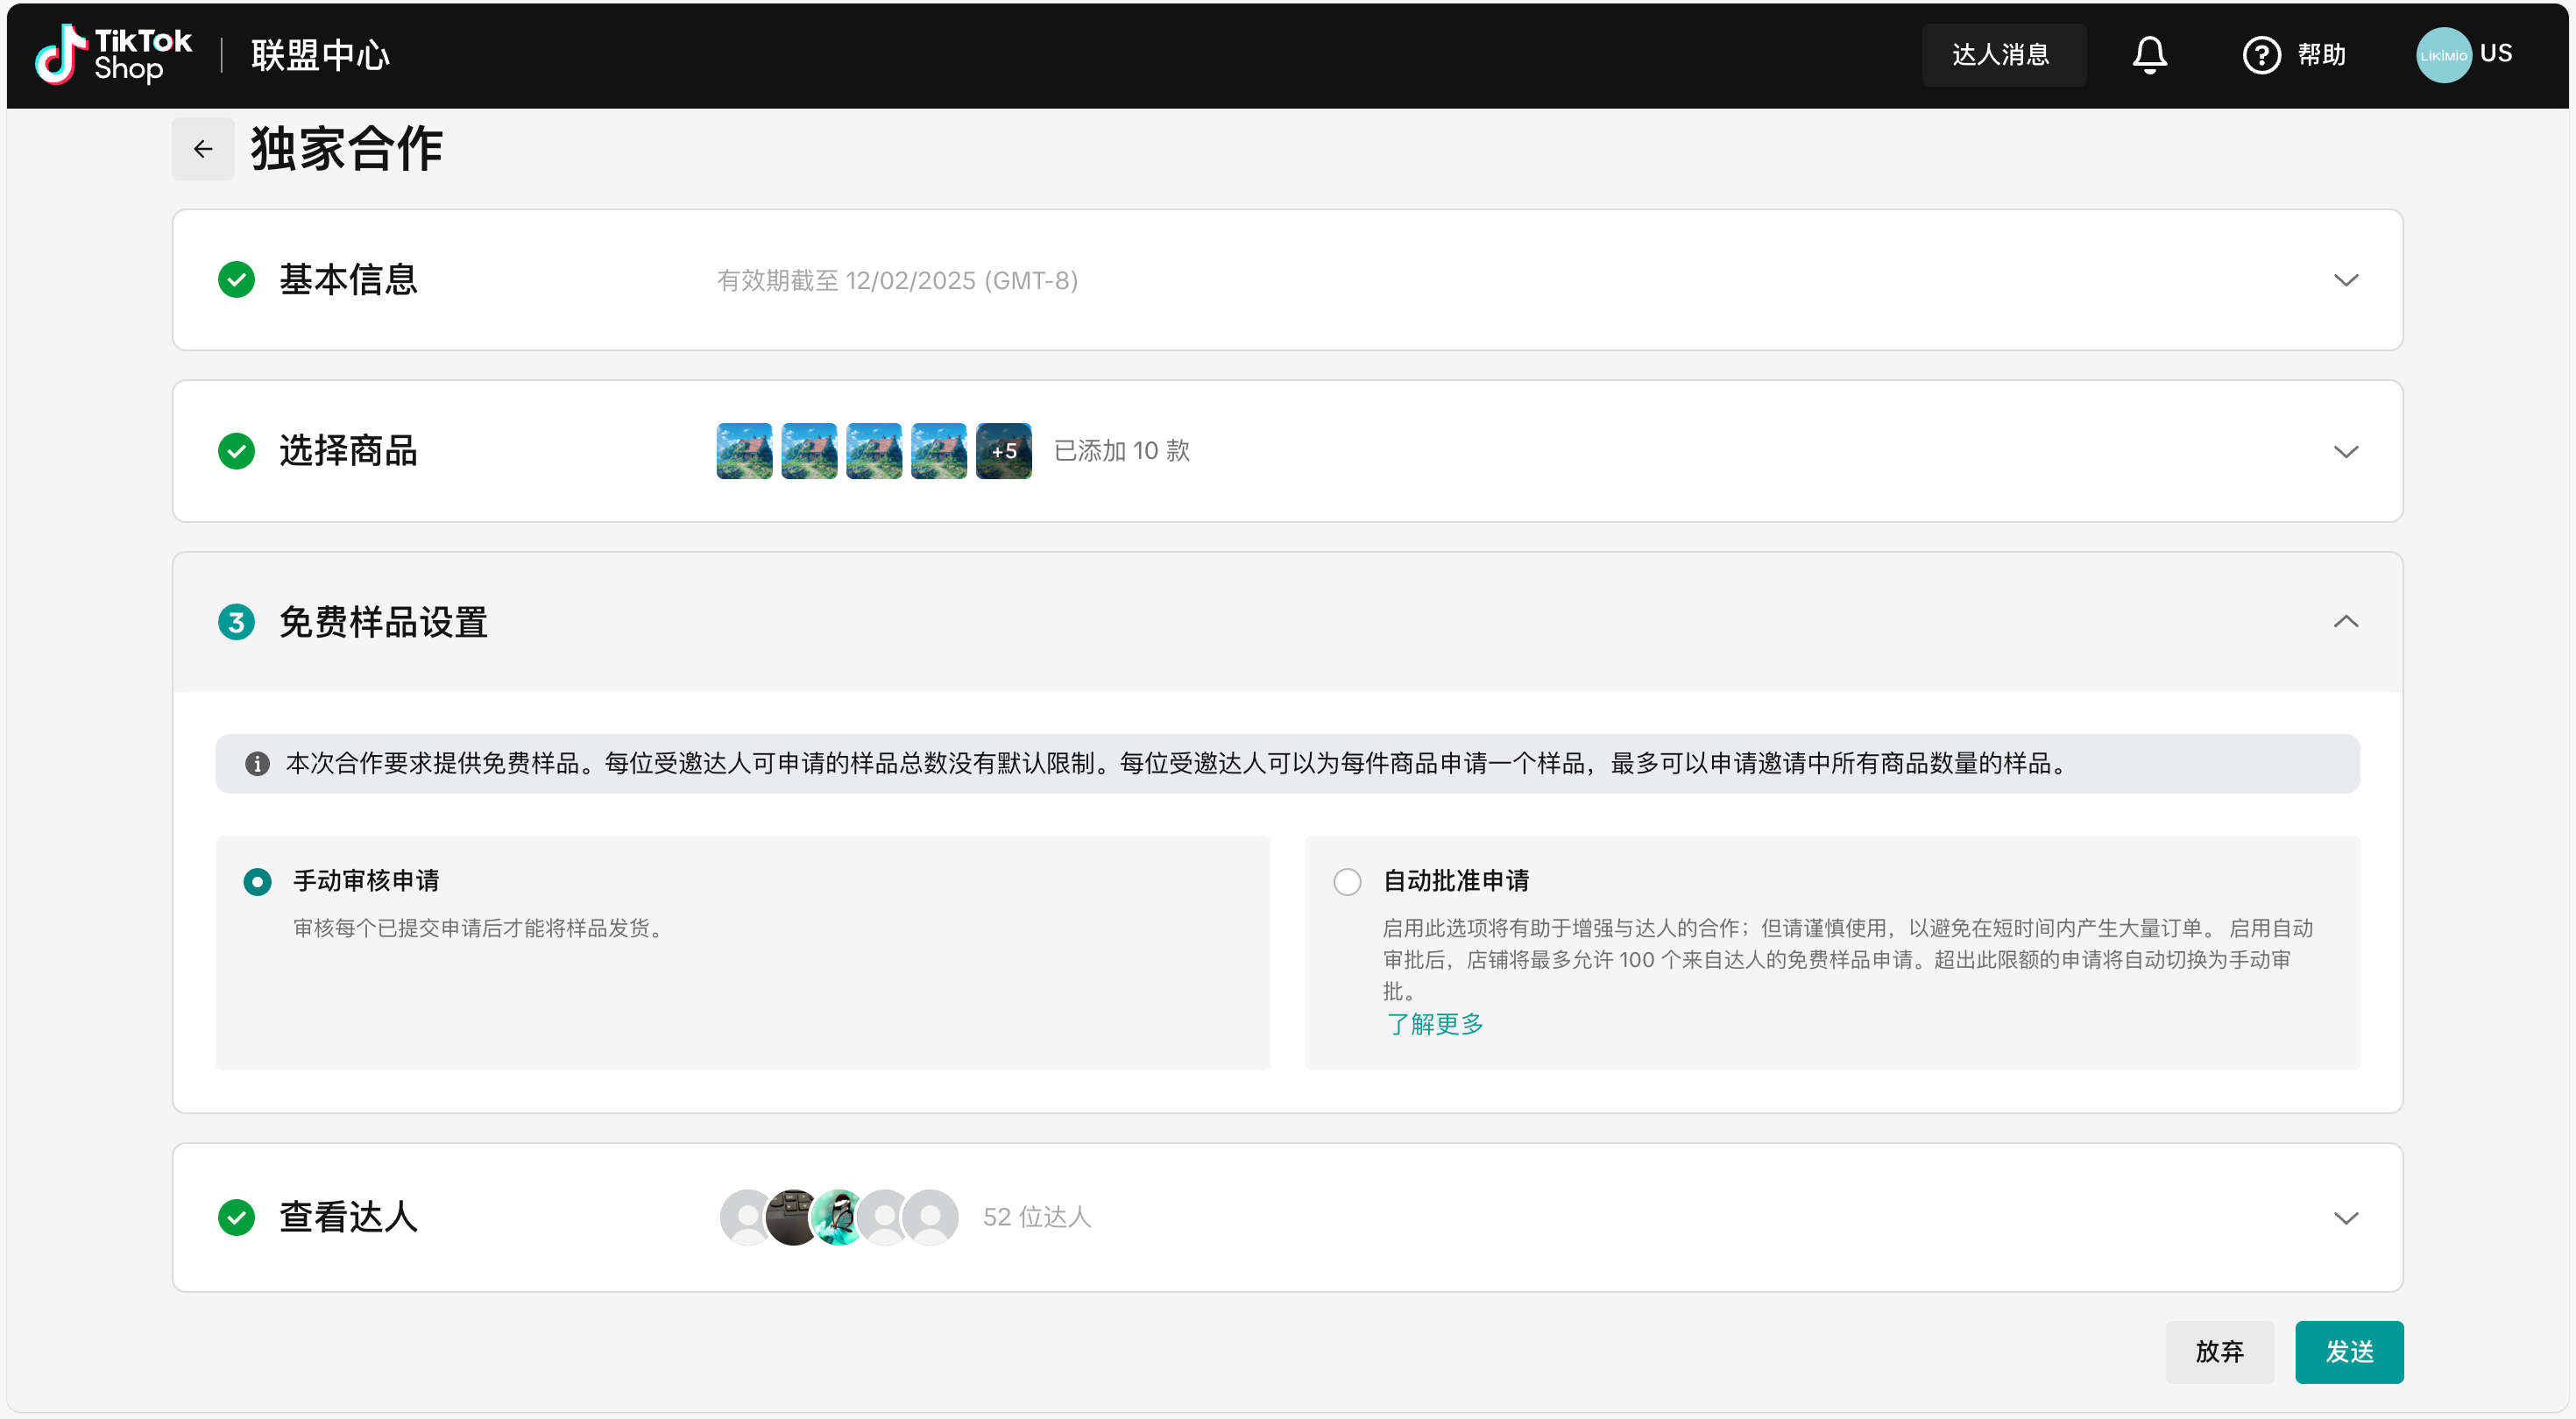Open the 了解更多 link

pyautogui.click(x=1434, y=1023)
